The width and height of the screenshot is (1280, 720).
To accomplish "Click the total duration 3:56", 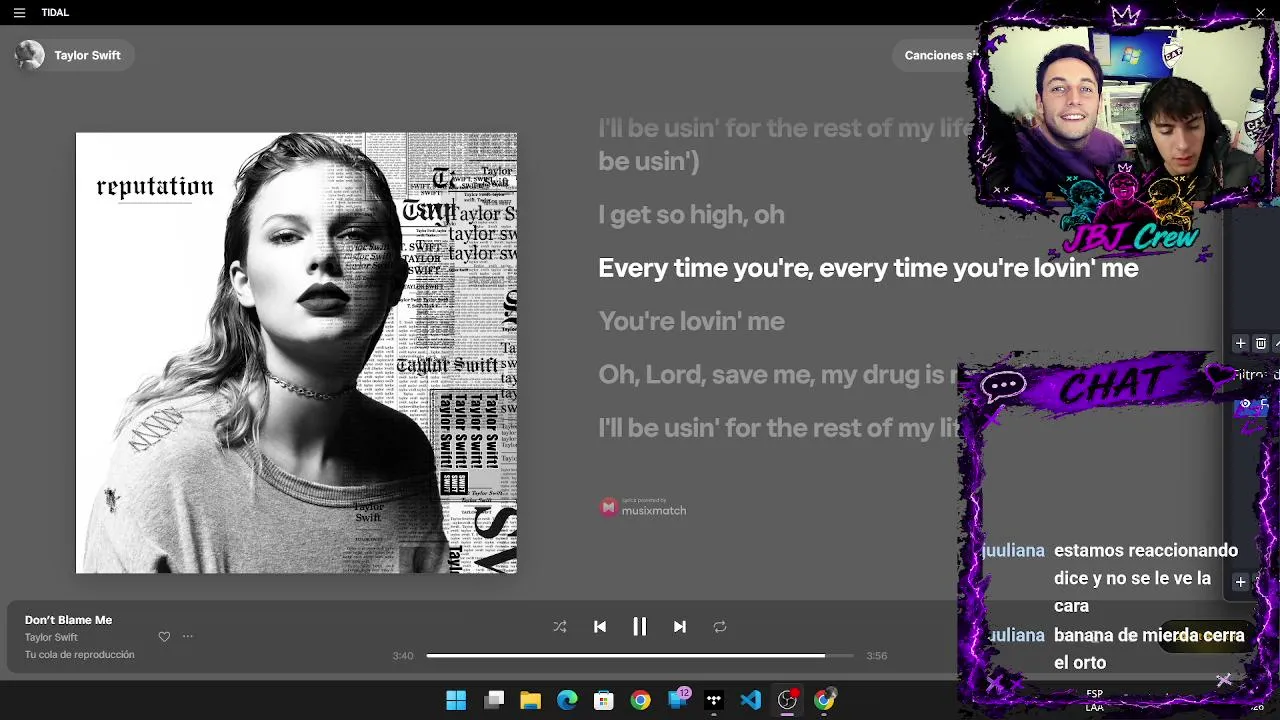I will point(876,656).
